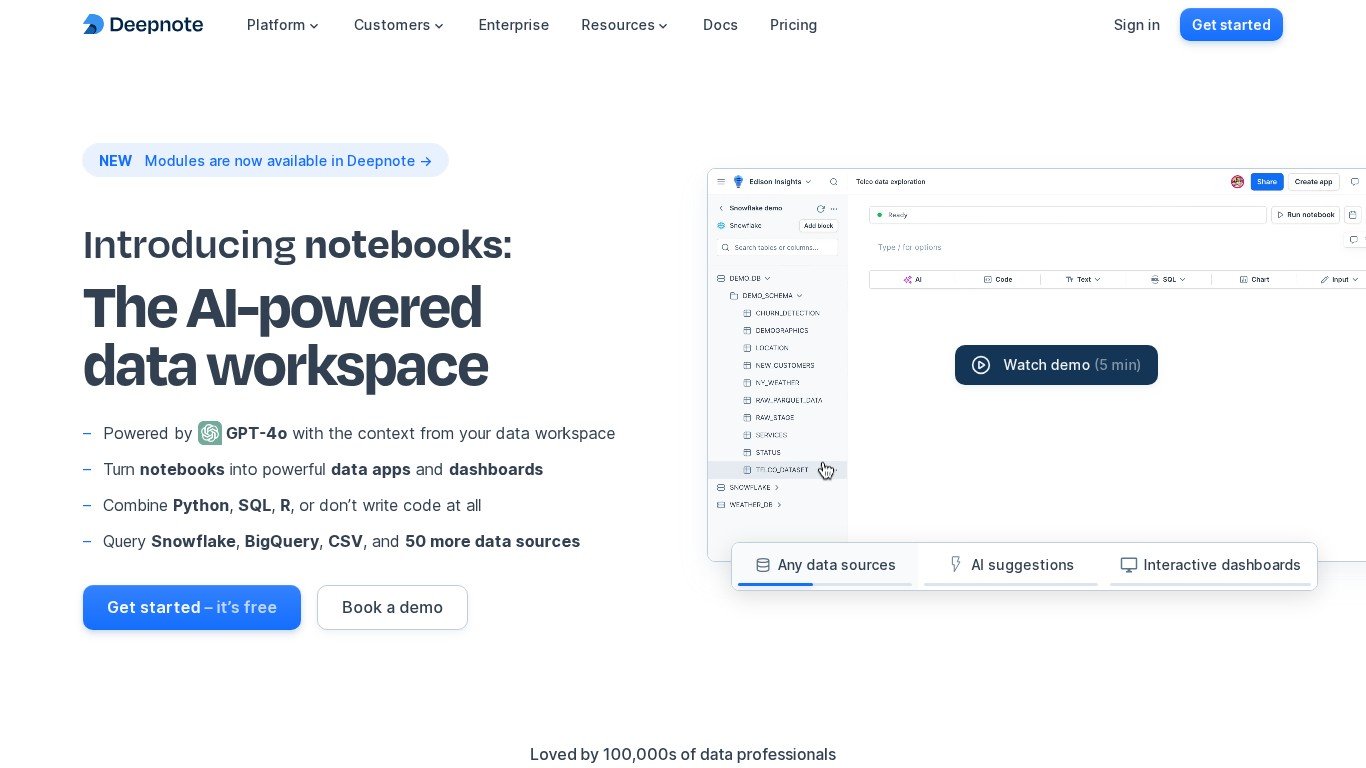Select the Interactive dashboards tab

(x=1210, y=565)
